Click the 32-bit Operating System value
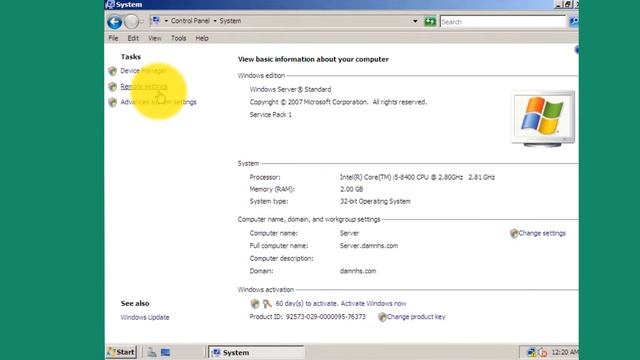640x360 pixels. coord(375,202)
